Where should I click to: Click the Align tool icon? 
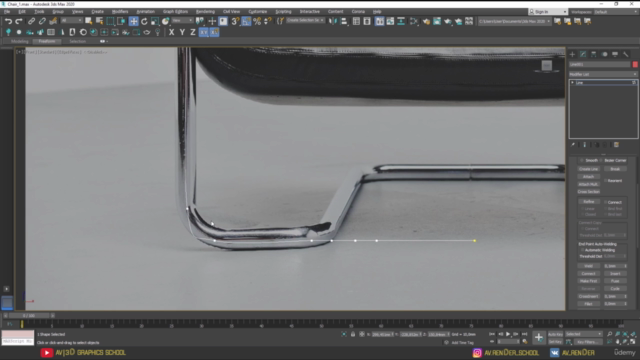pos(344,21)
